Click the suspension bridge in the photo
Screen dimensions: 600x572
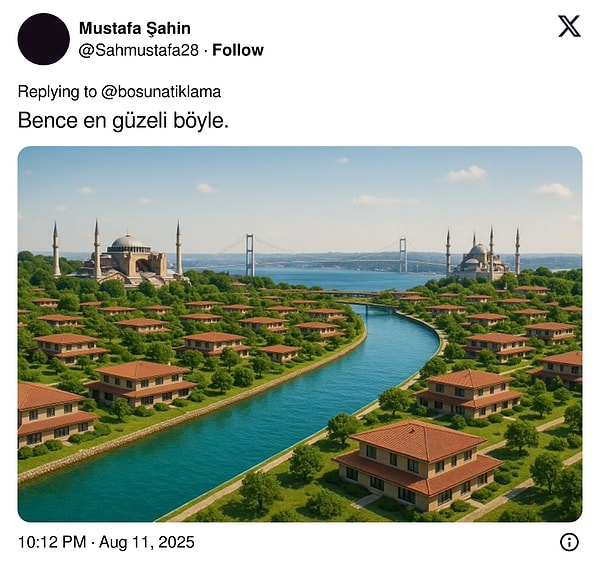(x=325, y=255)
